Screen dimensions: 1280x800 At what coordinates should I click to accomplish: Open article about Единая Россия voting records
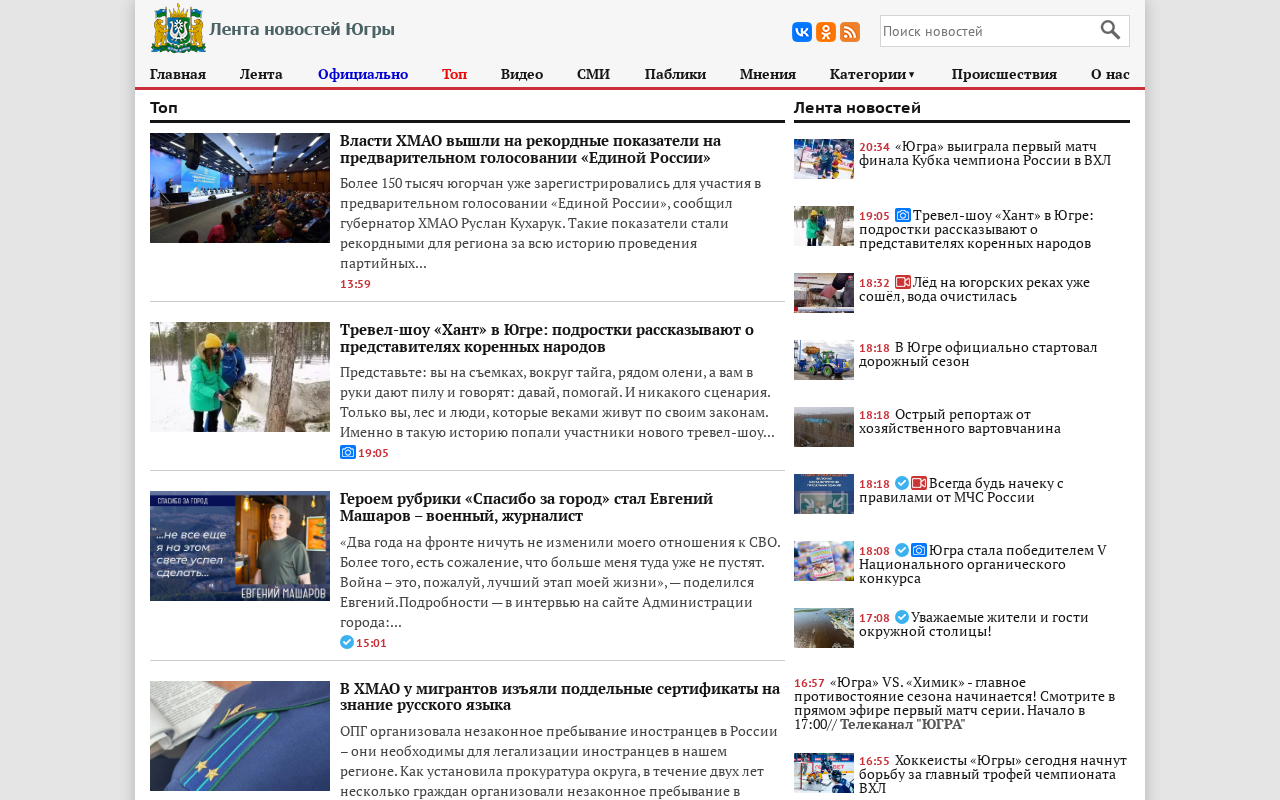pos(530,149)
